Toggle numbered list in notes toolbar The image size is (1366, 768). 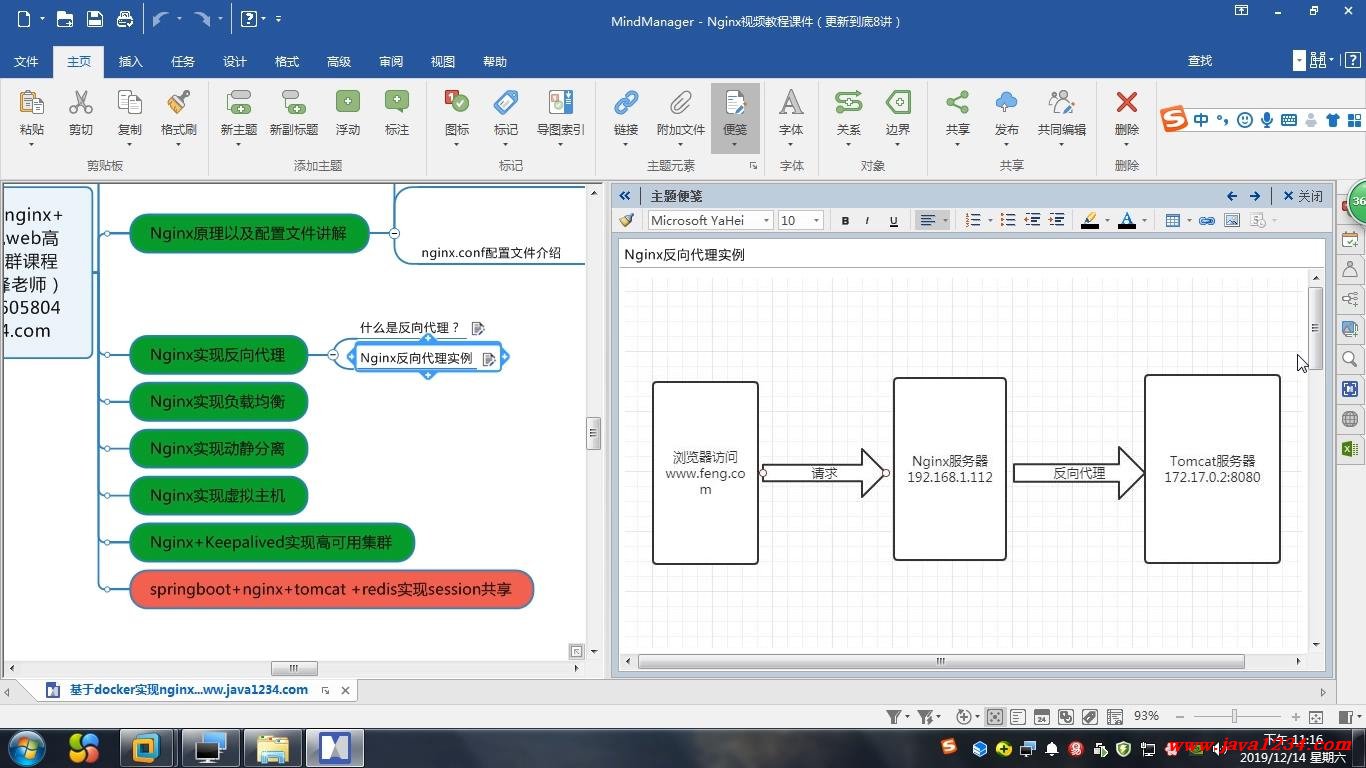tap(973, 220)
